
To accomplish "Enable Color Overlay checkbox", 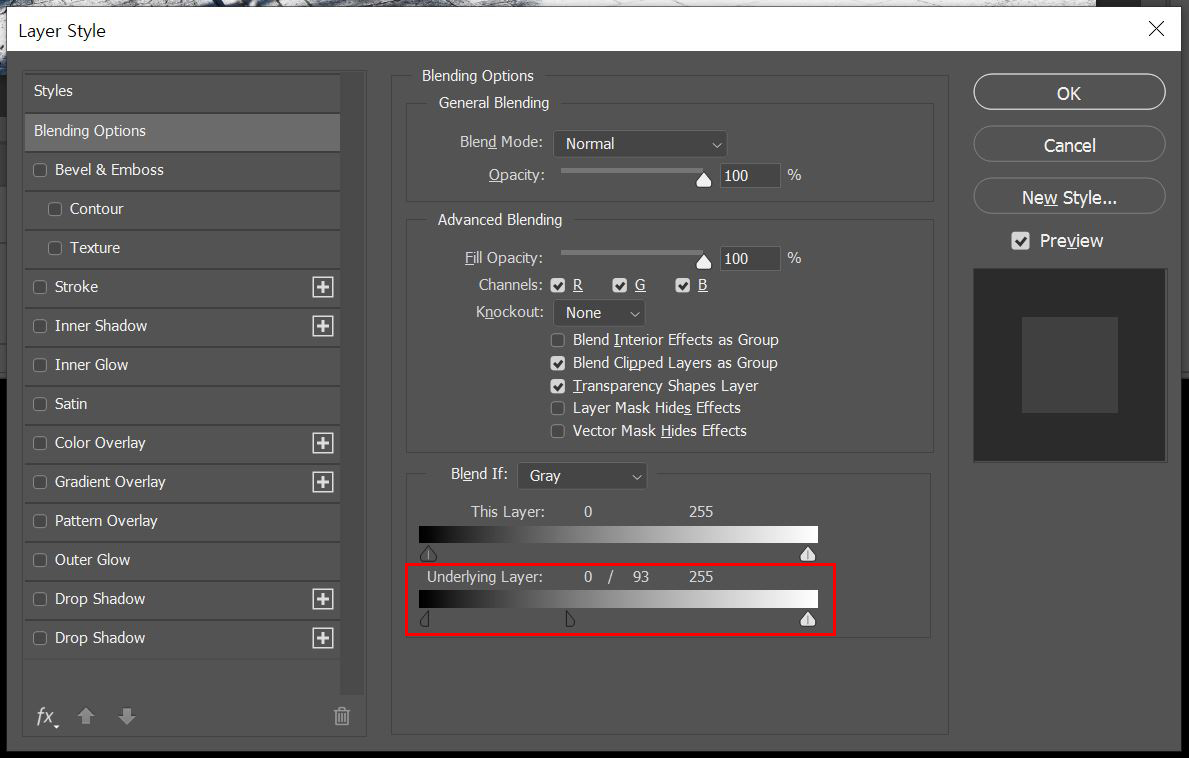I will (40, 443).
